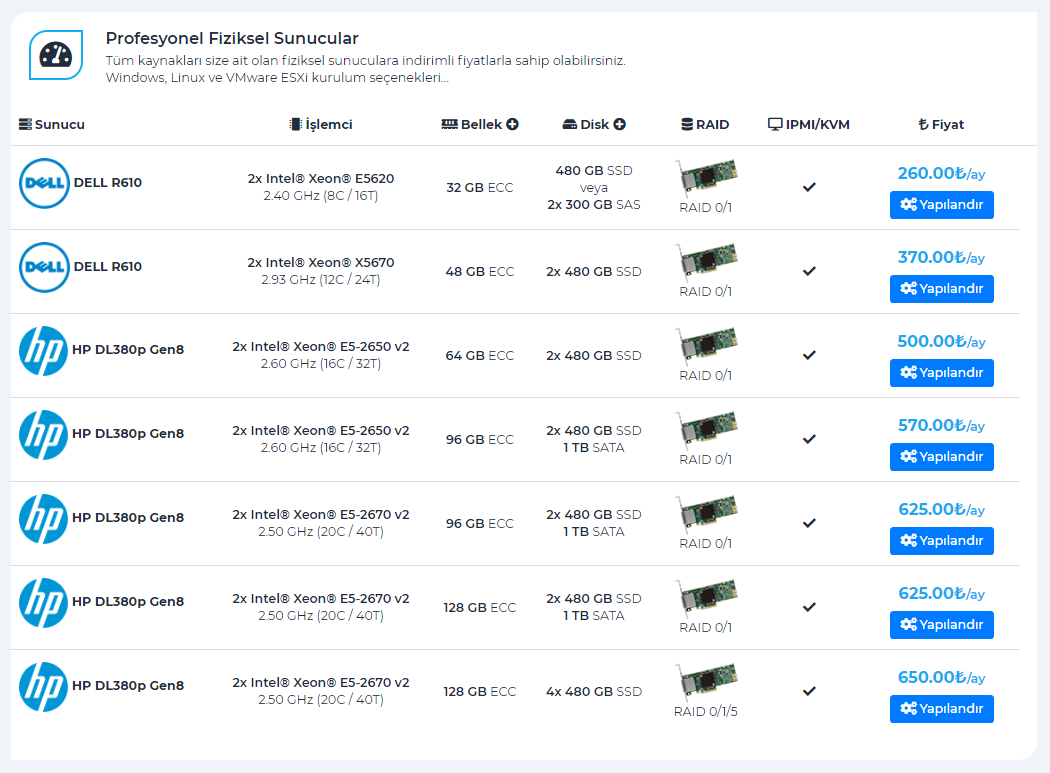Click '48 GB ECC' memory cell
1050x773 pixels.
click(x=479, y=271)
